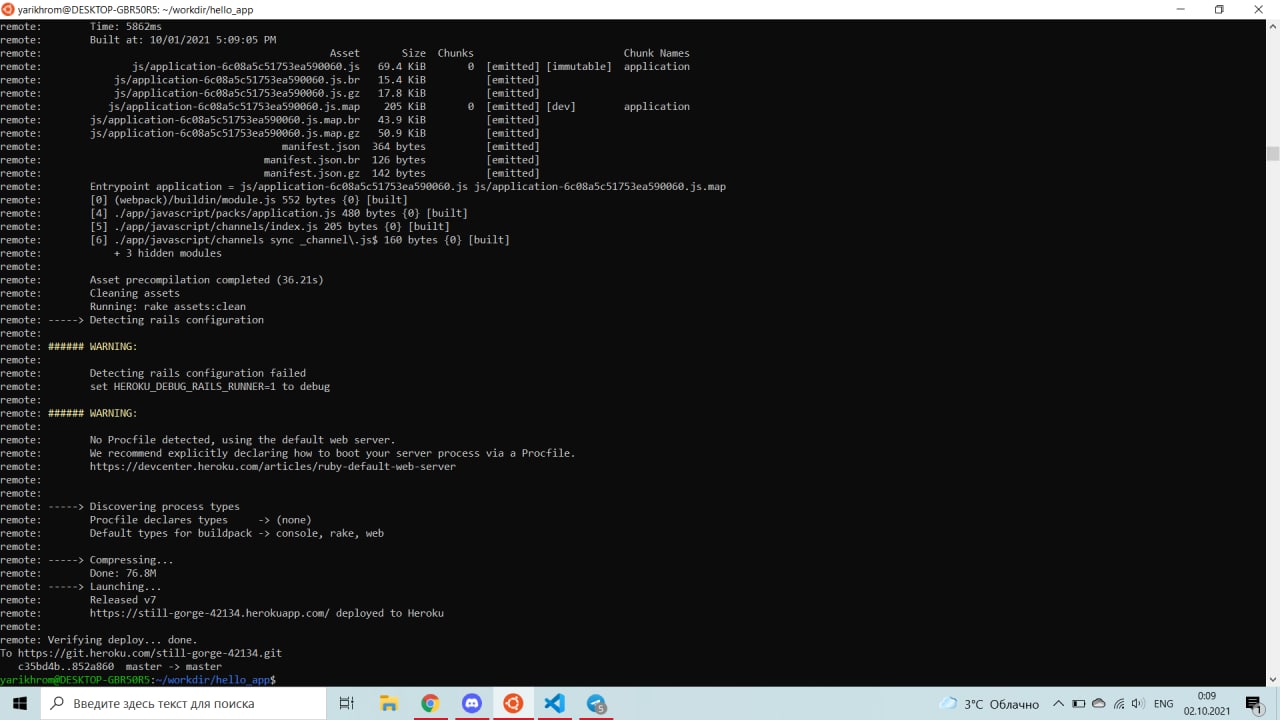Click './app/javascript/packs/application.js' module line
Screen dimensions: 1280x720
tap(278, 213)
